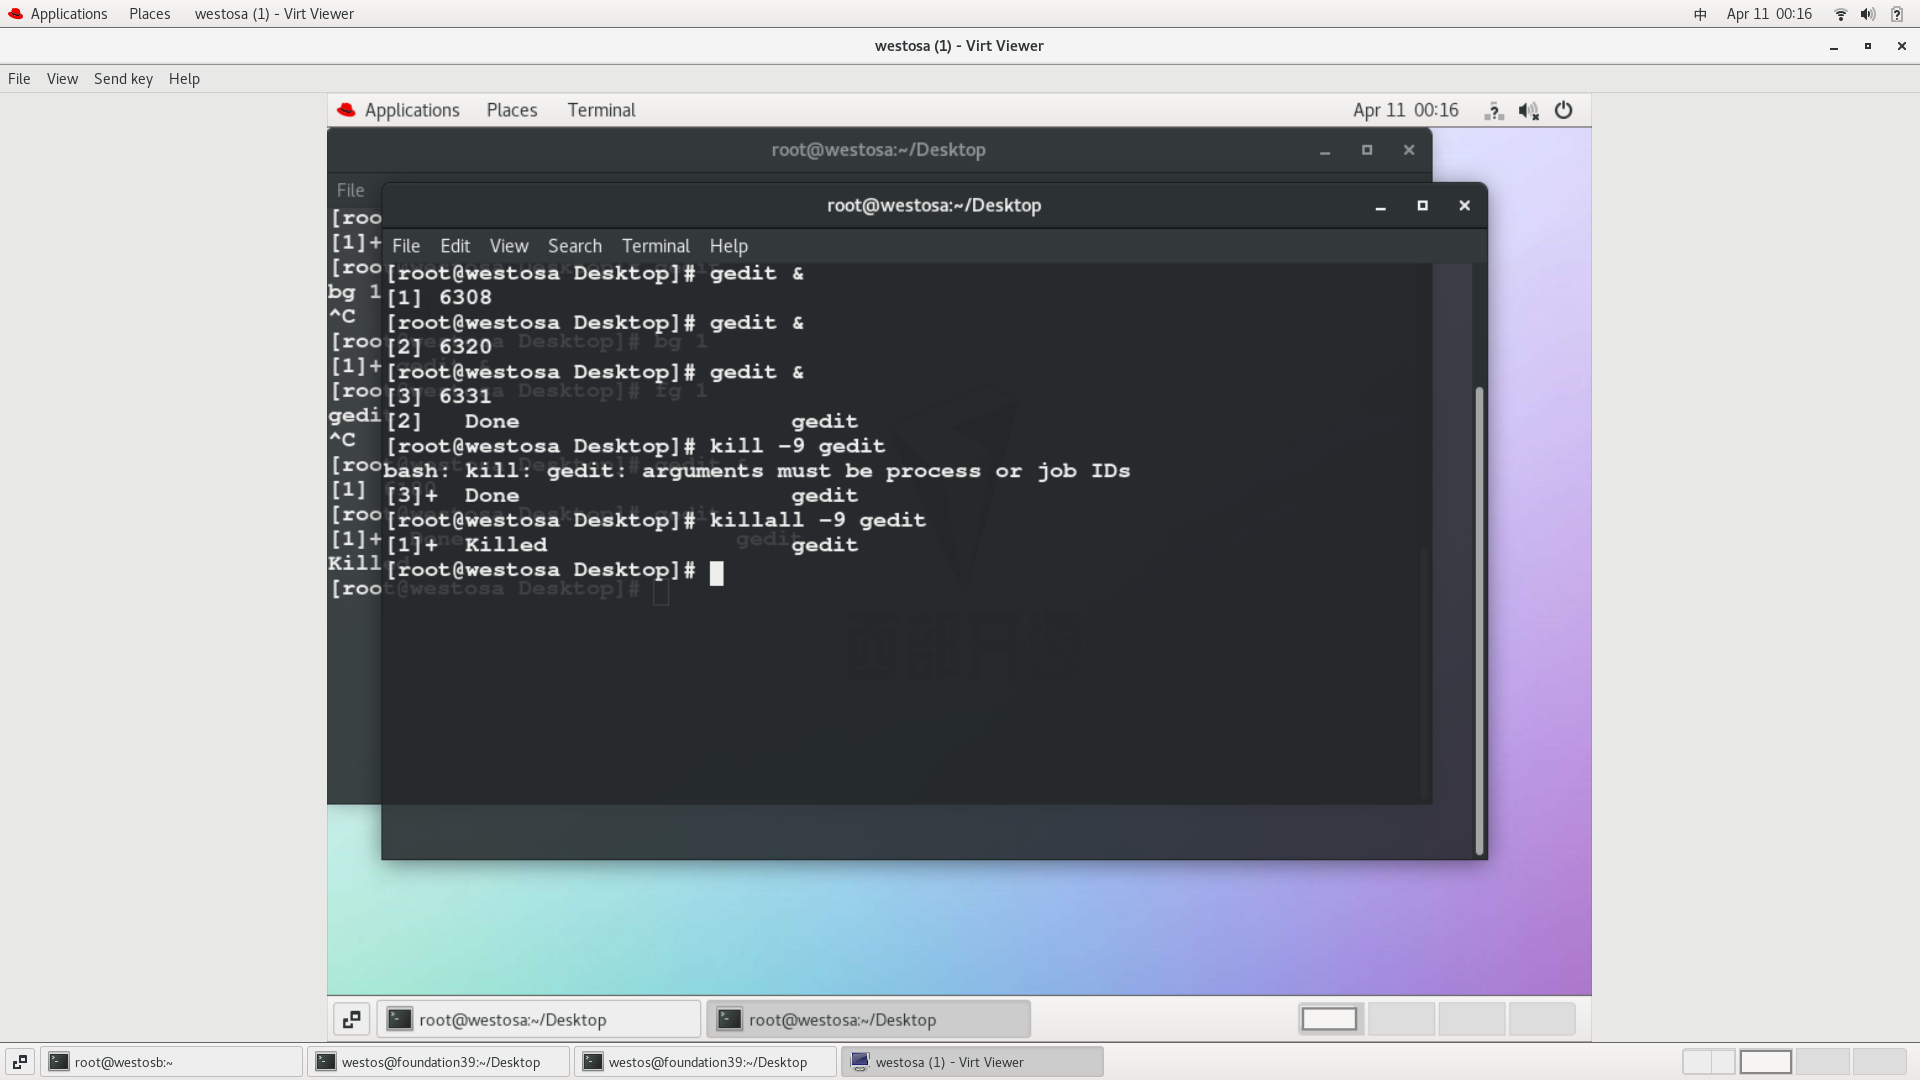Viewport: 1920px width, 1080px height.
Task: Switch to first guest taskbar terminal entry
Action: (539, 1020)
